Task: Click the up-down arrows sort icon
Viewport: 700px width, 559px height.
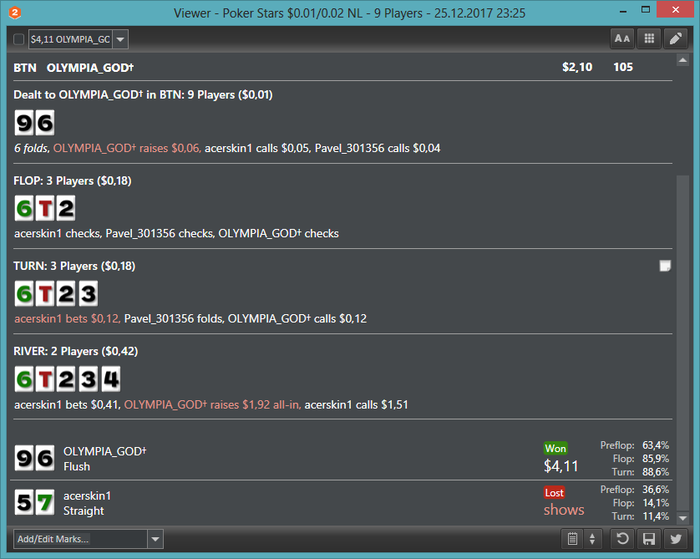Action: pos(592,539)
